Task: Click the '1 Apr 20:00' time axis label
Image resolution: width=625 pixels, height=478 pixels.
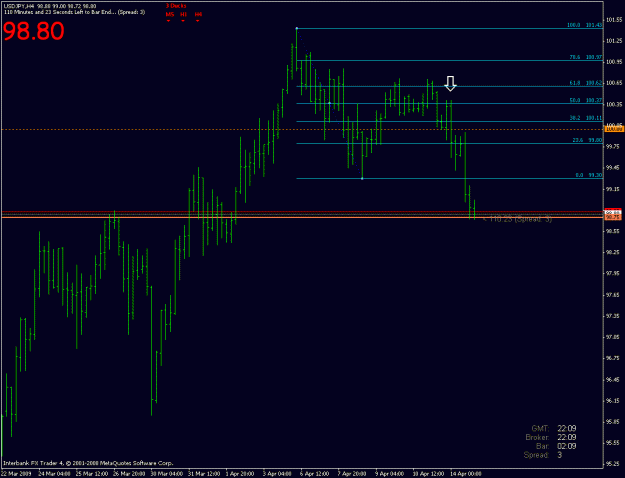Action: coord(240,474)
